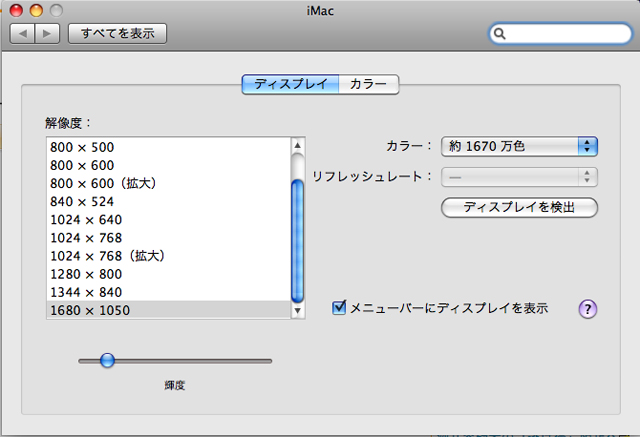Image resolution: width=640 pixels, height=437 pixels.
Task: Switch to the カラー tab
Action: tap(369, 84)
